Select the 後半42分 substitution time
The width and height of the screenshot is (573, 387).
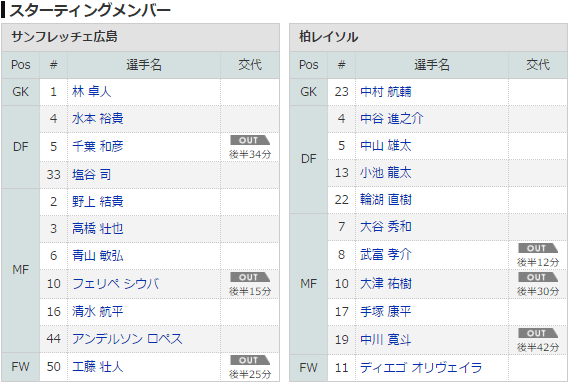click(538, 348)
